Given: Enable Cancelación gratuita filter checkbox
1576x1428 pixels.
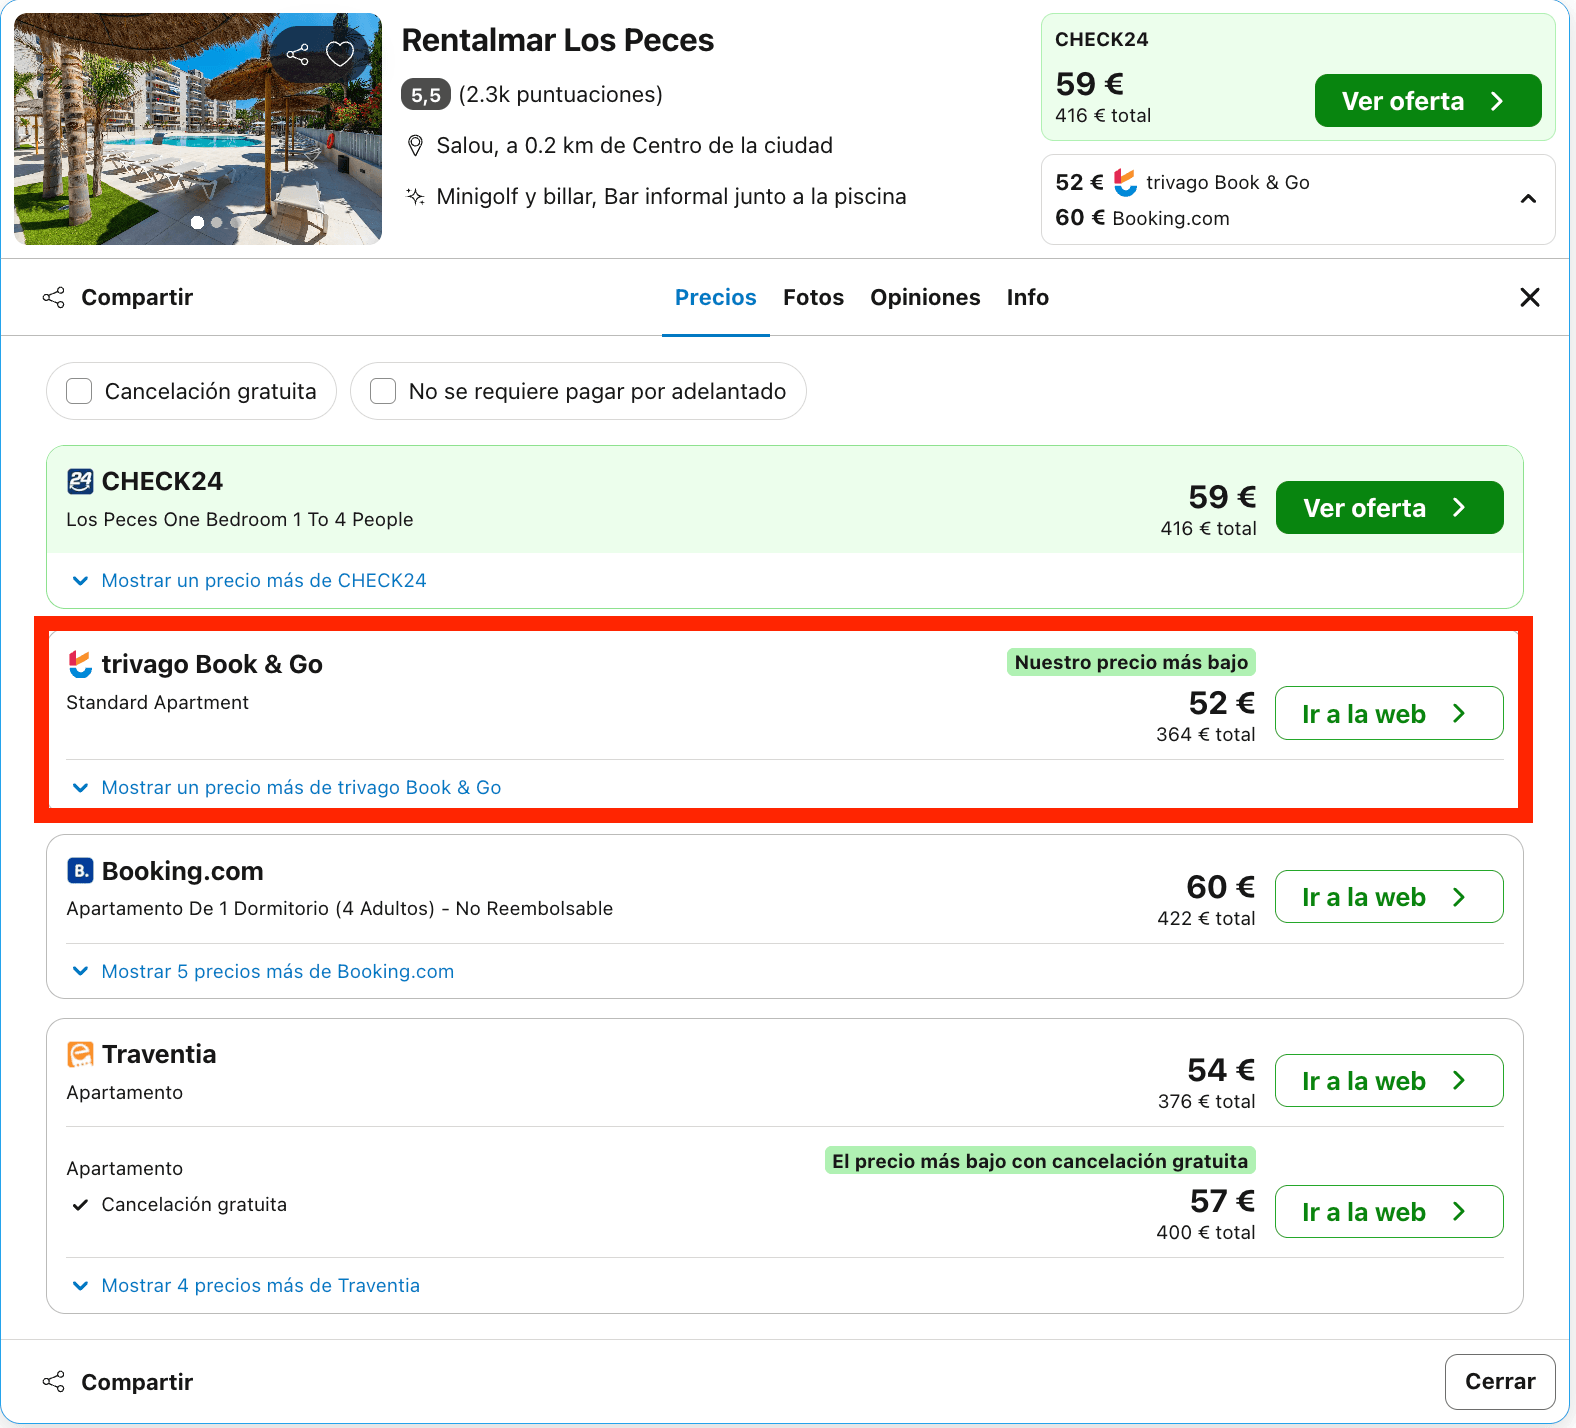Looking at the screenshot, I should point(79,391).
